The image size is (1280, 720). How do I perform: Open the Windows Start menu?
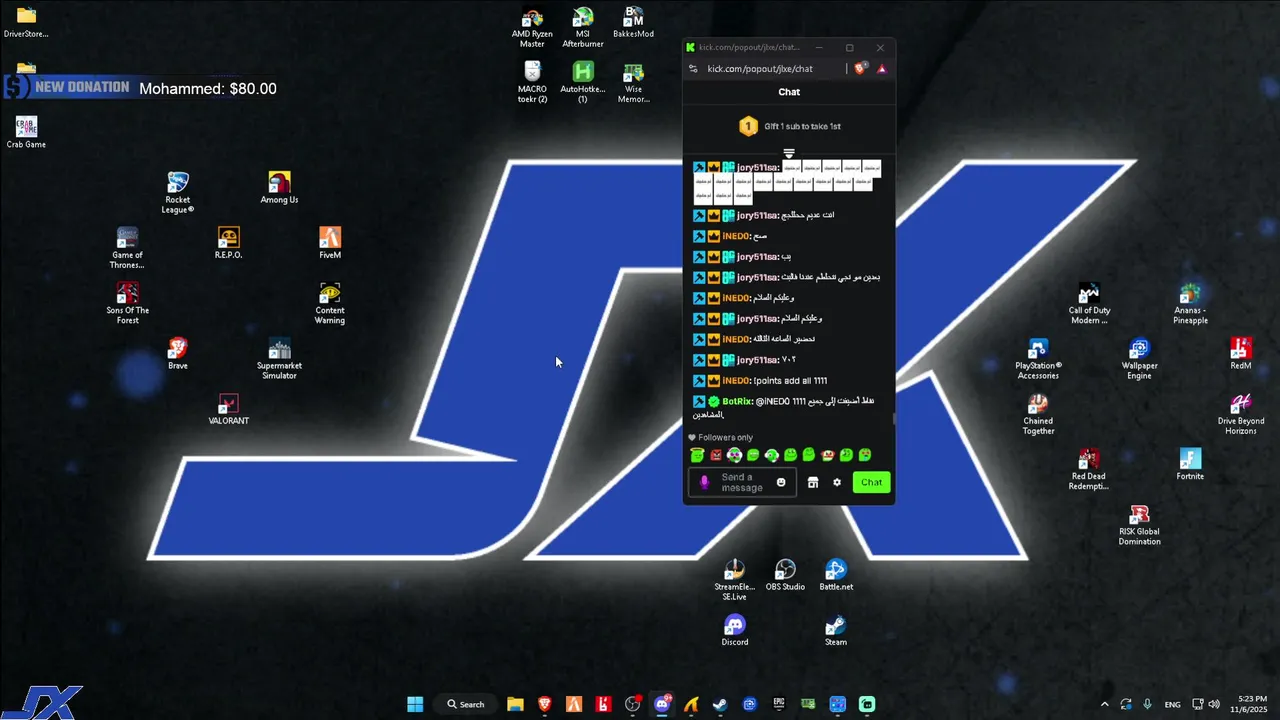point(415,704)
